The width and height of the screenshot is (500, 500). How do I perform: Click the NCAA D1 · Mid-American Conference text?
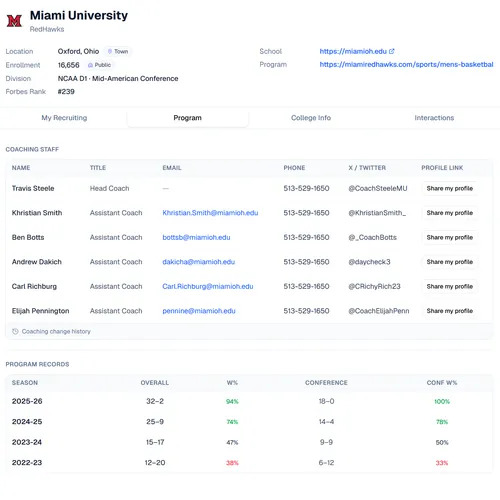(x=118, y=78)
